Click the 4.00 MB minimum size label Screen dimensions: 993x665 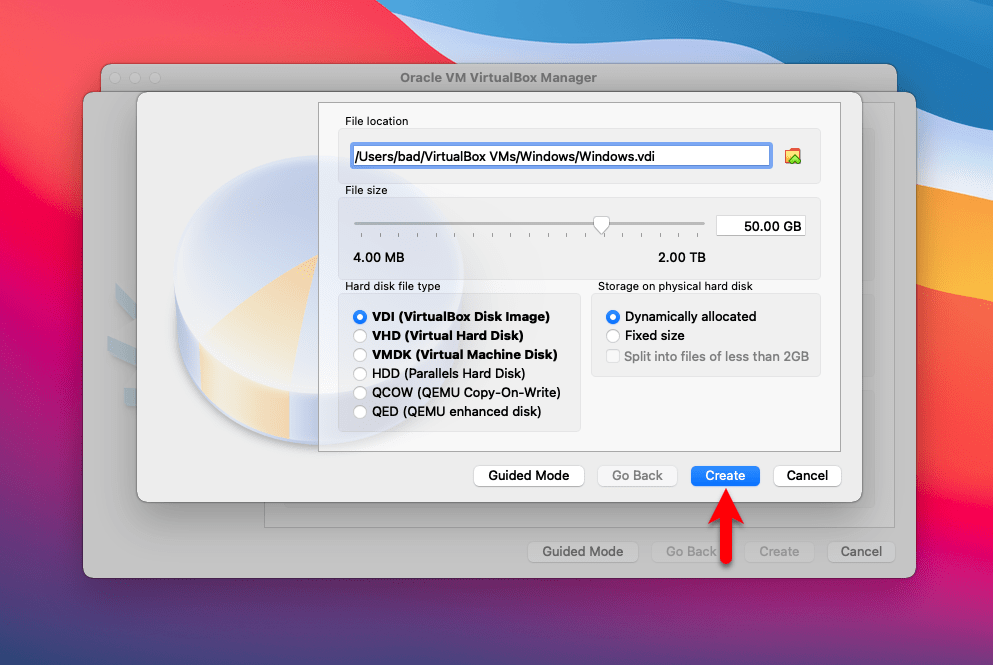point(379,257)
